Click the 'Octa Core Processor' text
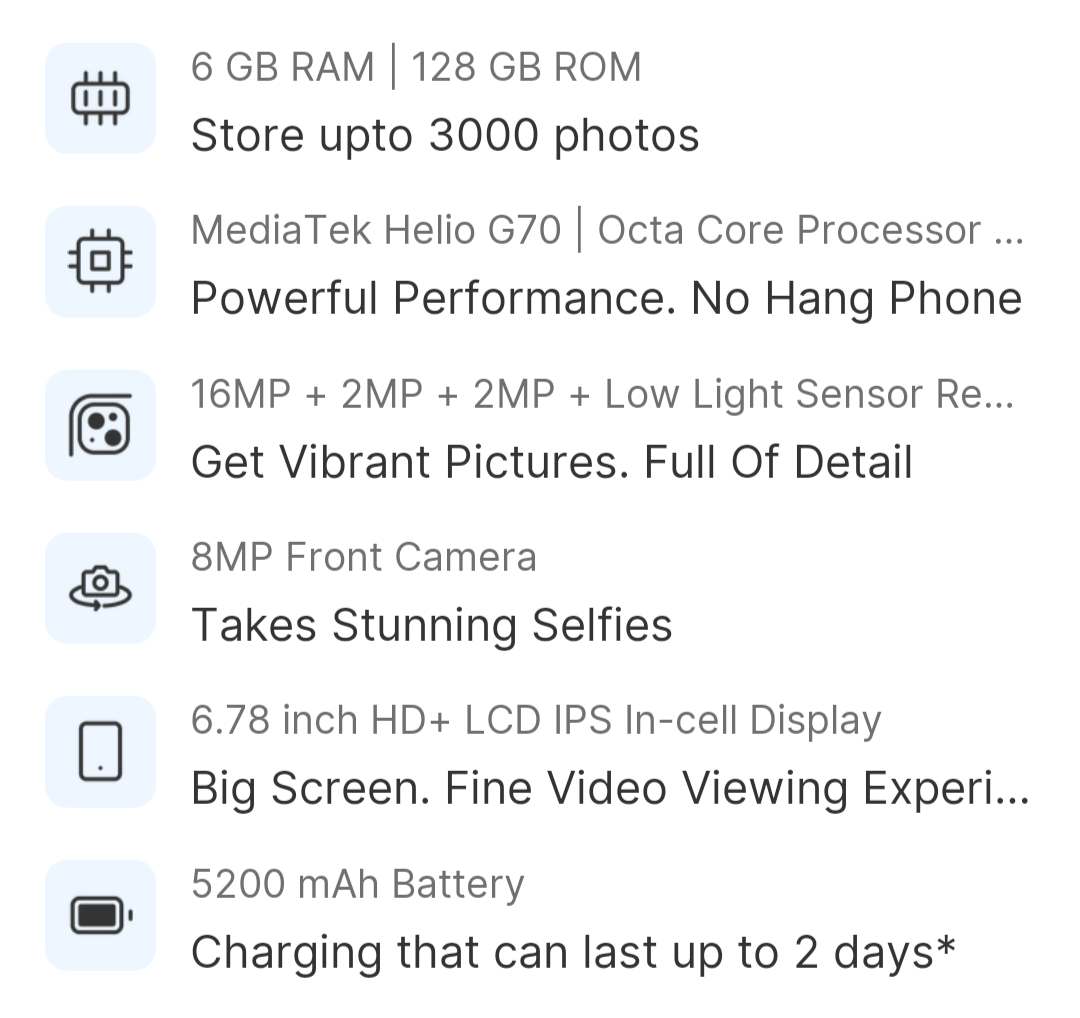This screenshot has height=1018, width=1080. click(x=788, y=231)
